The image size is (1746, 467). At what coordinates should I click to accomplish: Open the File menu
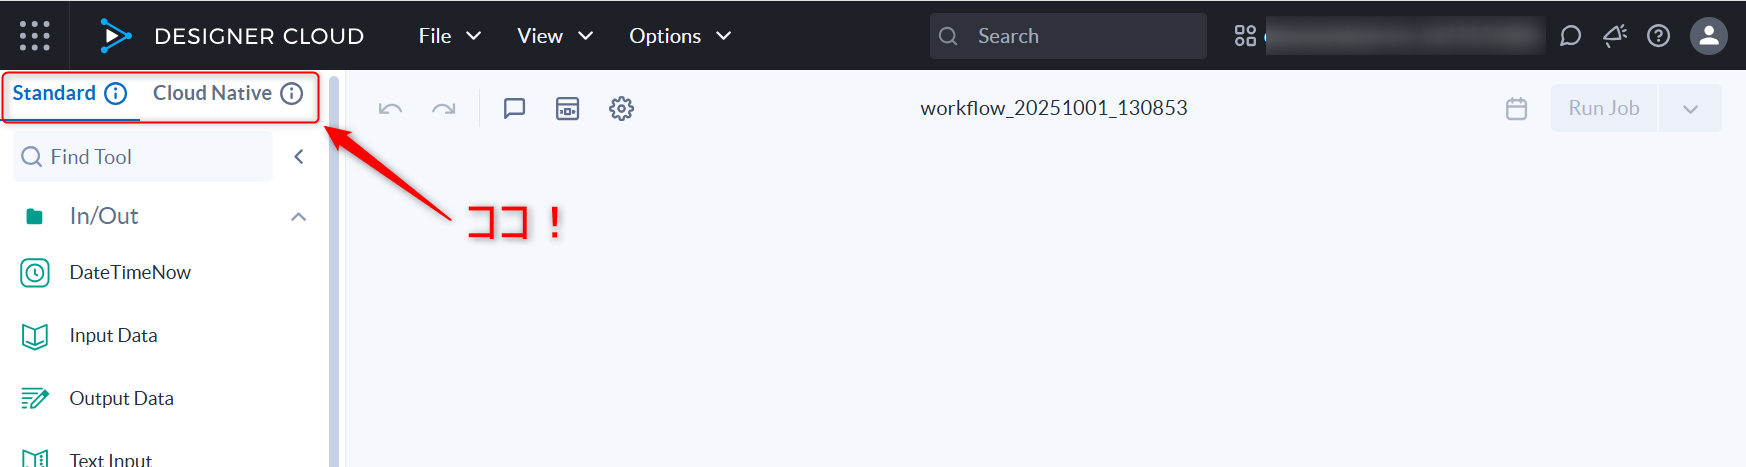[x=449, y=36]
